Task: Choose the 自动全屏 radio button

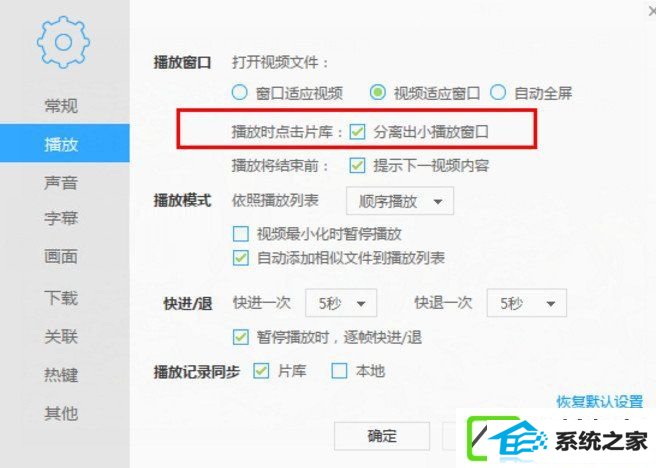Action: (498, 92)
